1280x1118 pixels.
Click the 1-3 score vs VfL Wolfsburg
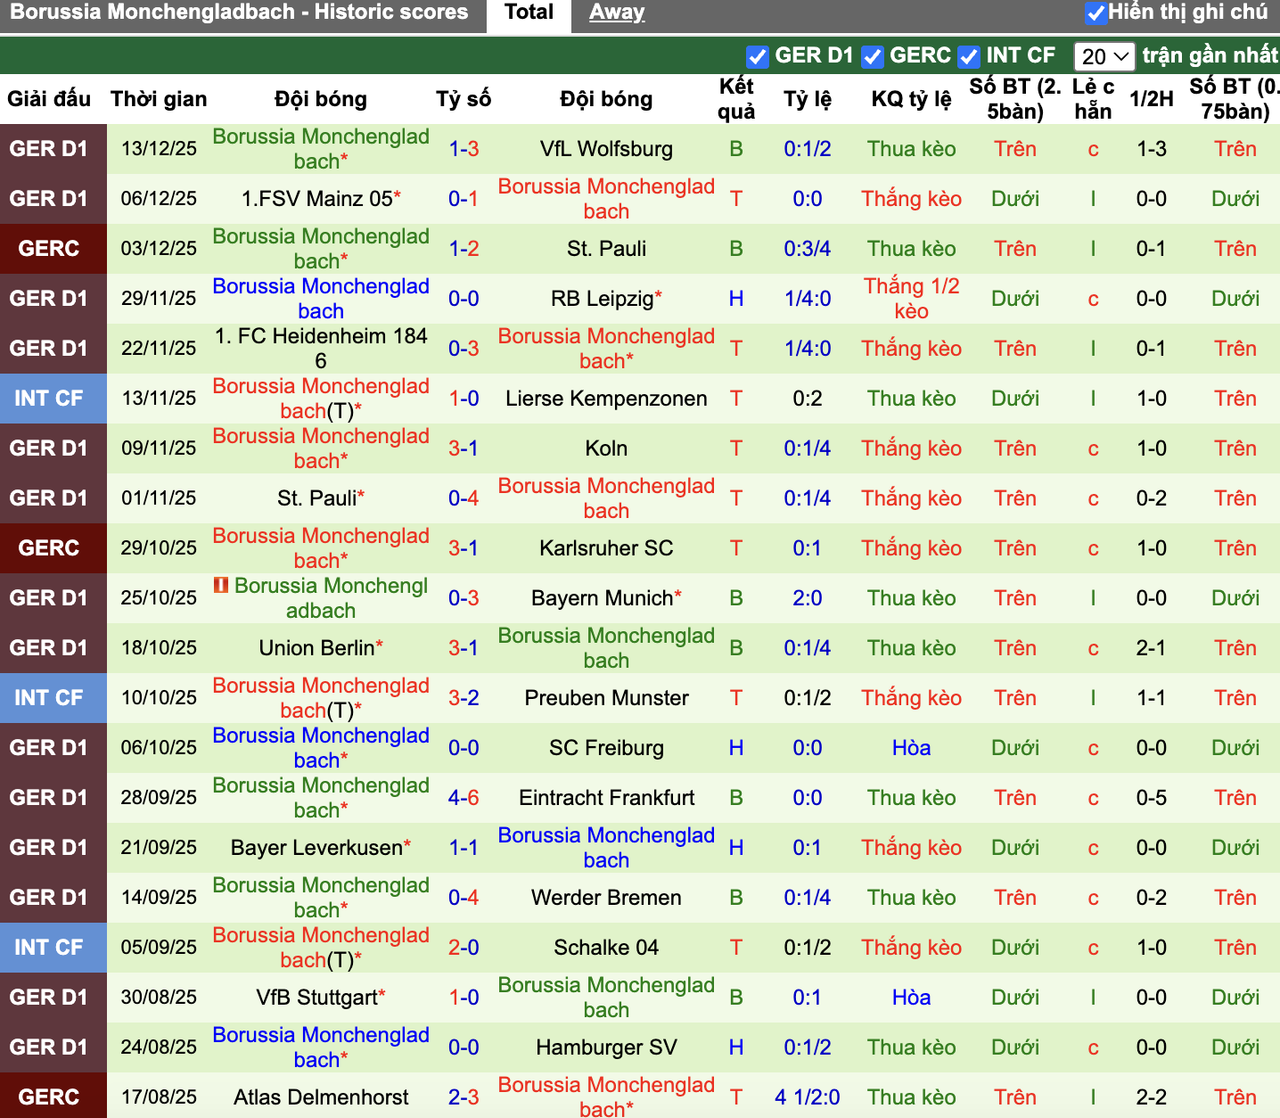click(463, 149)
